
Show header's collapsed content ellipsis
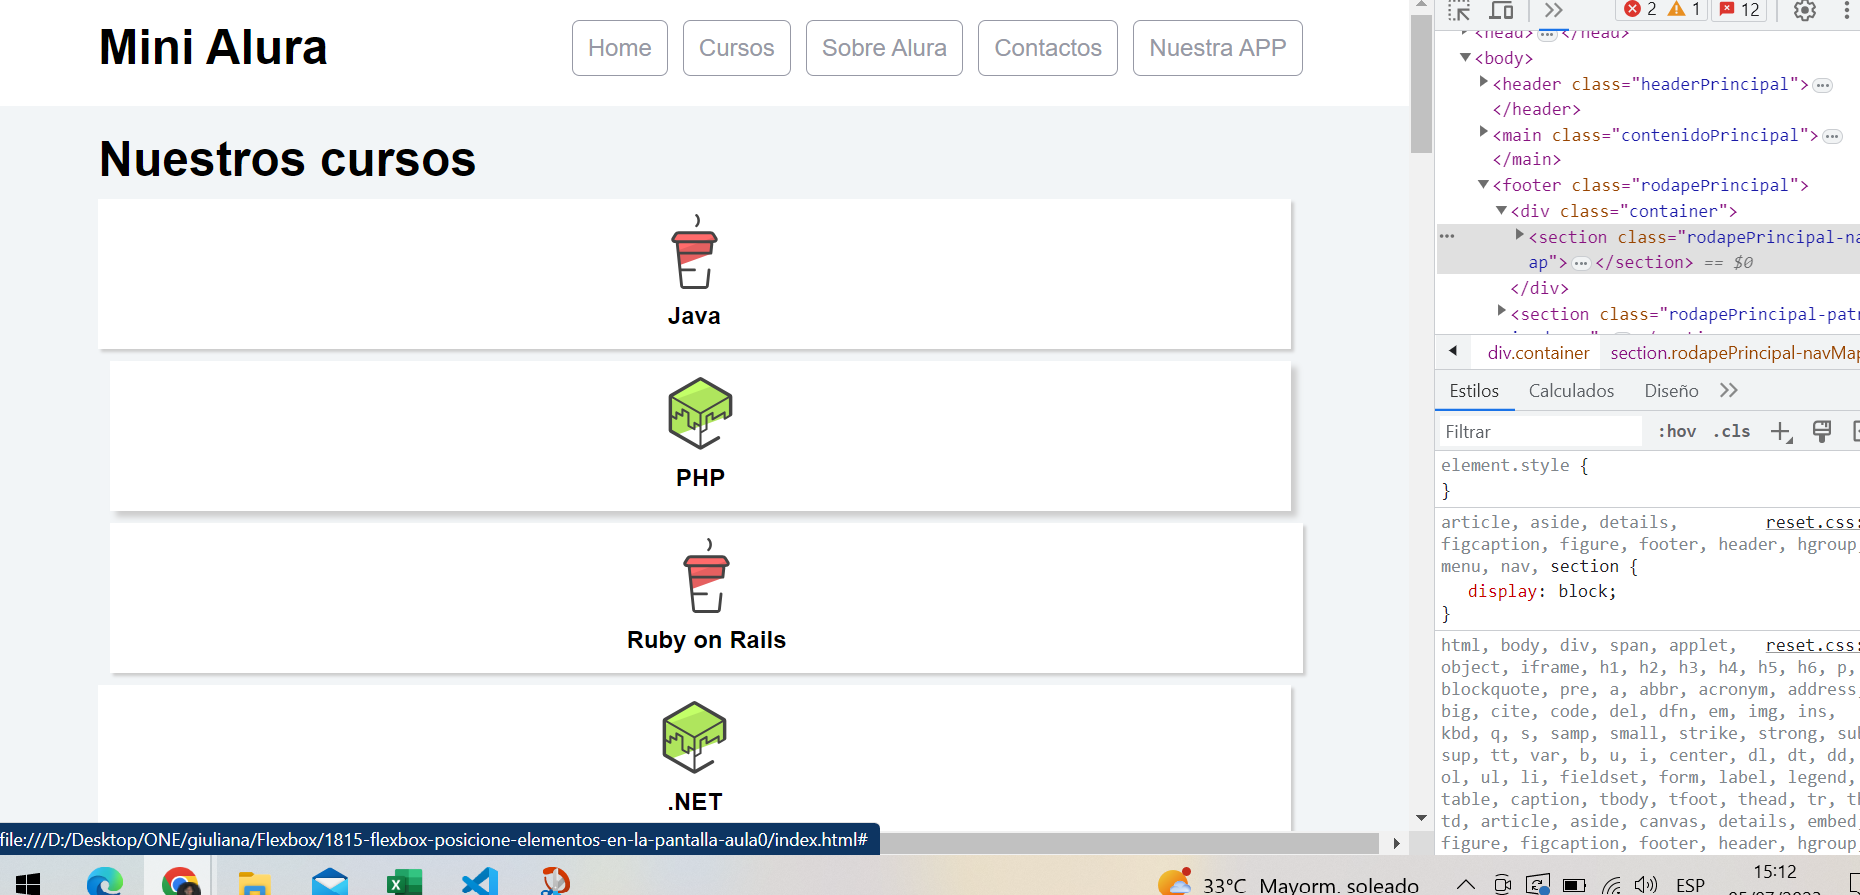point(1823,85)
